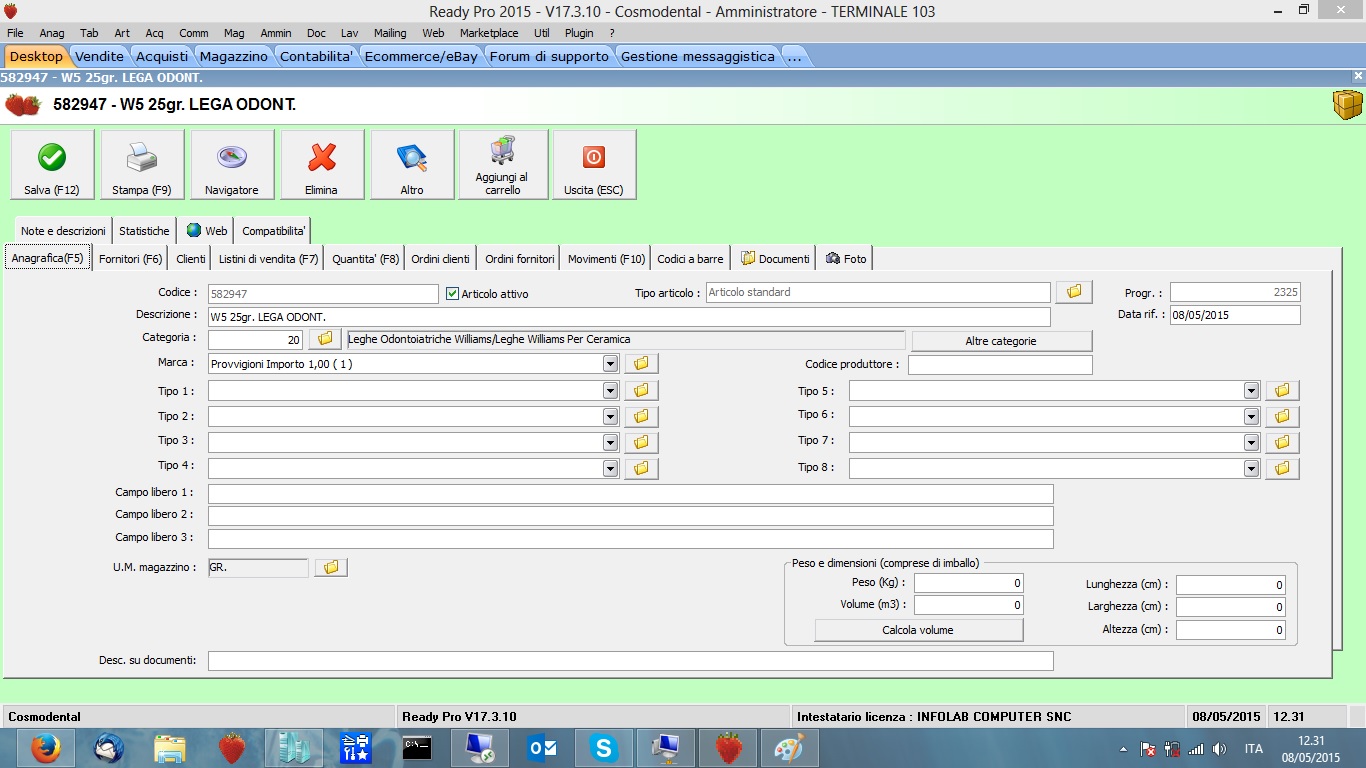Expand the Tipo 8 dropdown
Viewport: 1366px width, 768px height.
point(1251,467)
